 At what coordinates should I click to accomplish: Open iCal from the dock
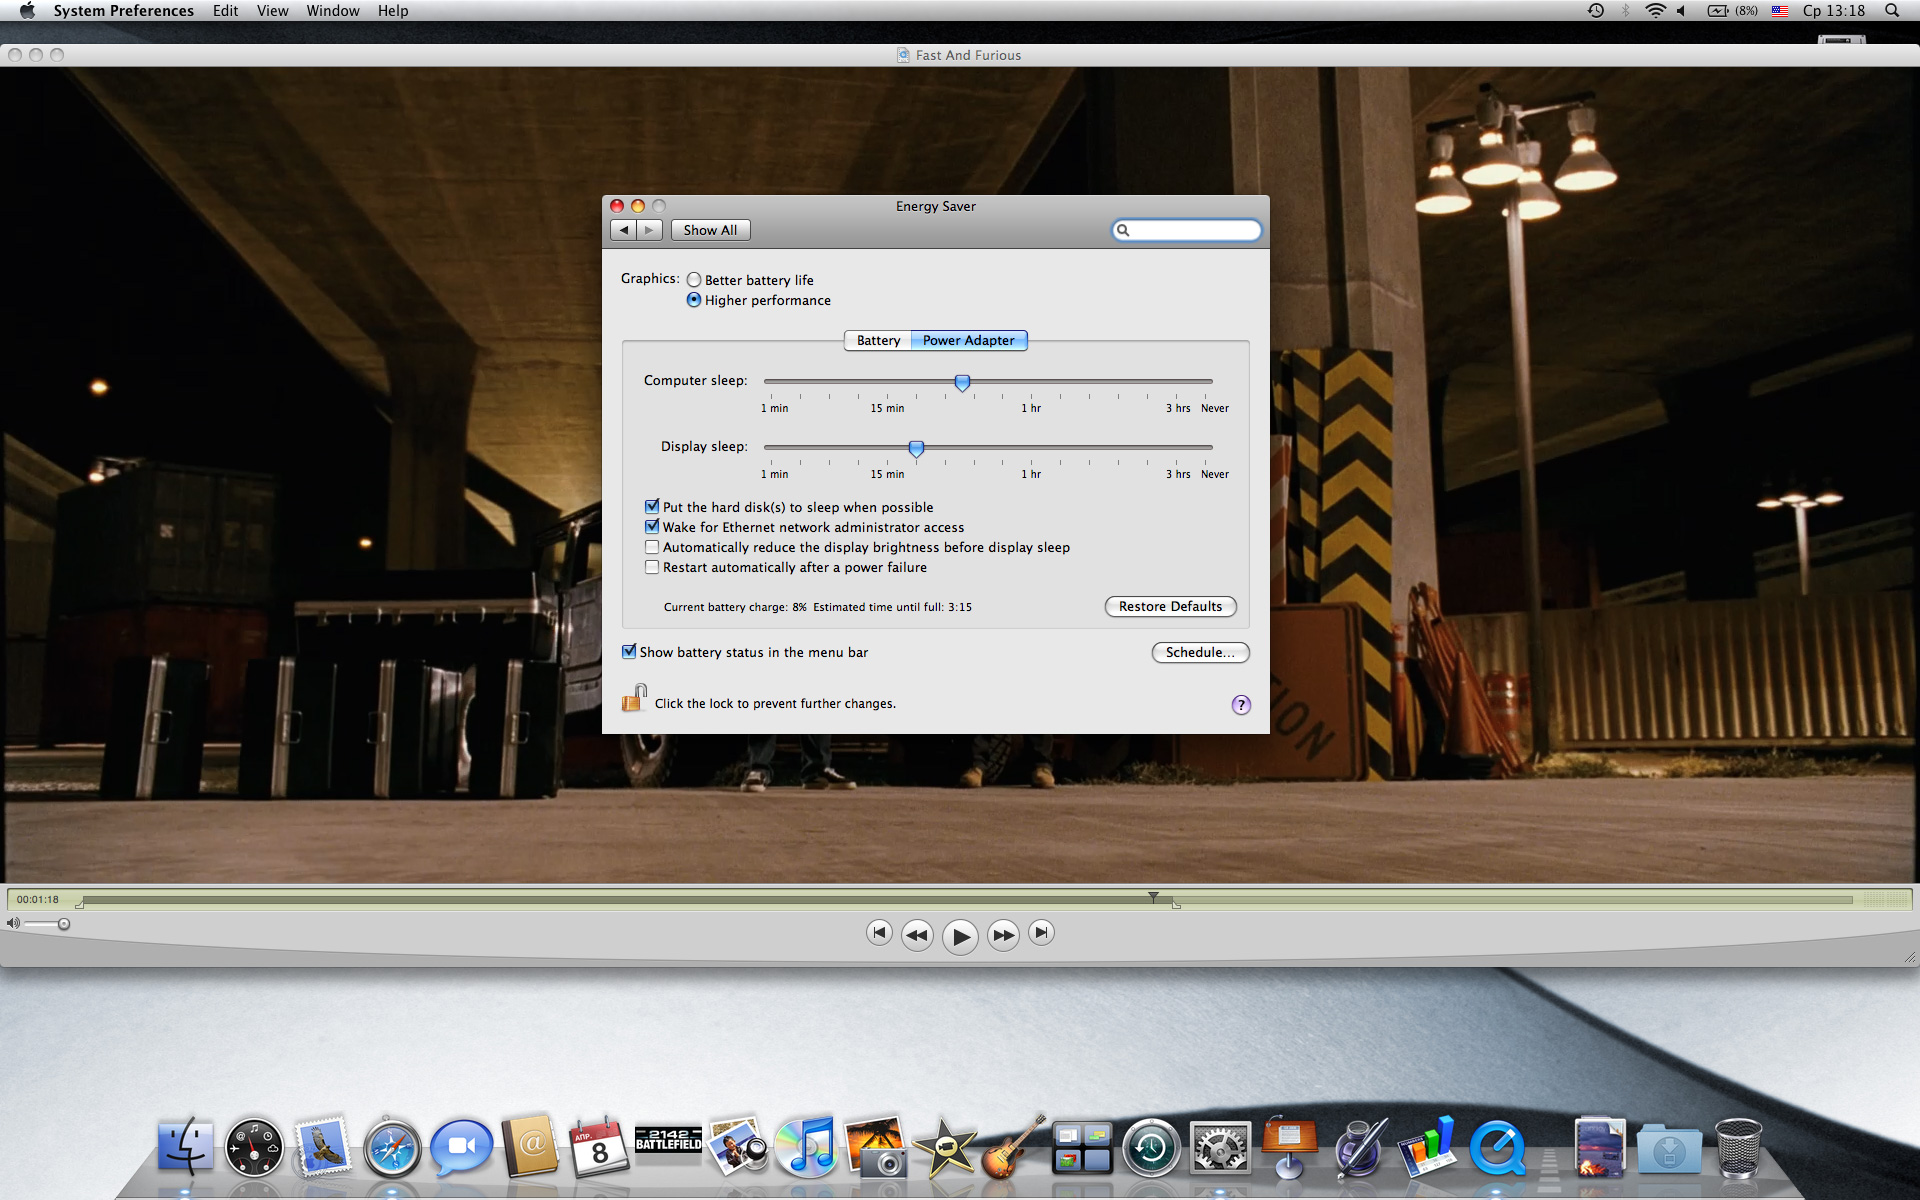coord(598,1147)
